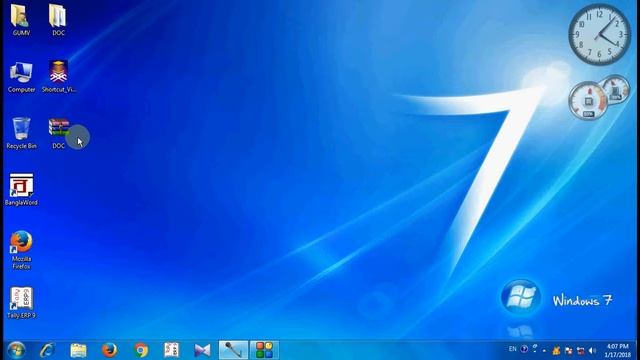Click the small memory meter gadget dial

click(x=616, y=89)
